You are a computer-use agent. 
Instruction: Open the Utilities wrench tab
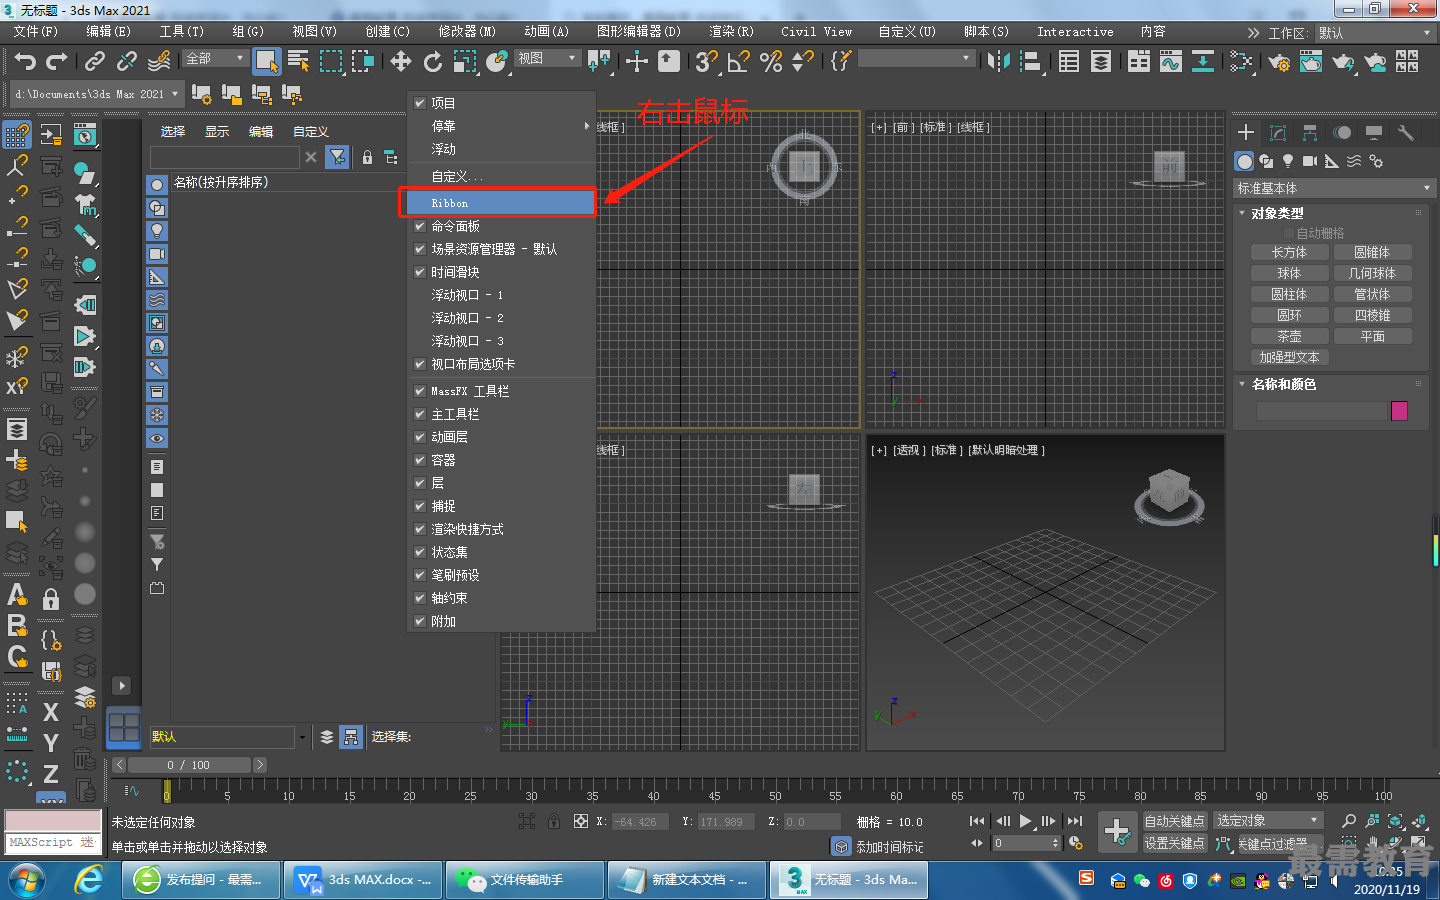coord(1406,132)
